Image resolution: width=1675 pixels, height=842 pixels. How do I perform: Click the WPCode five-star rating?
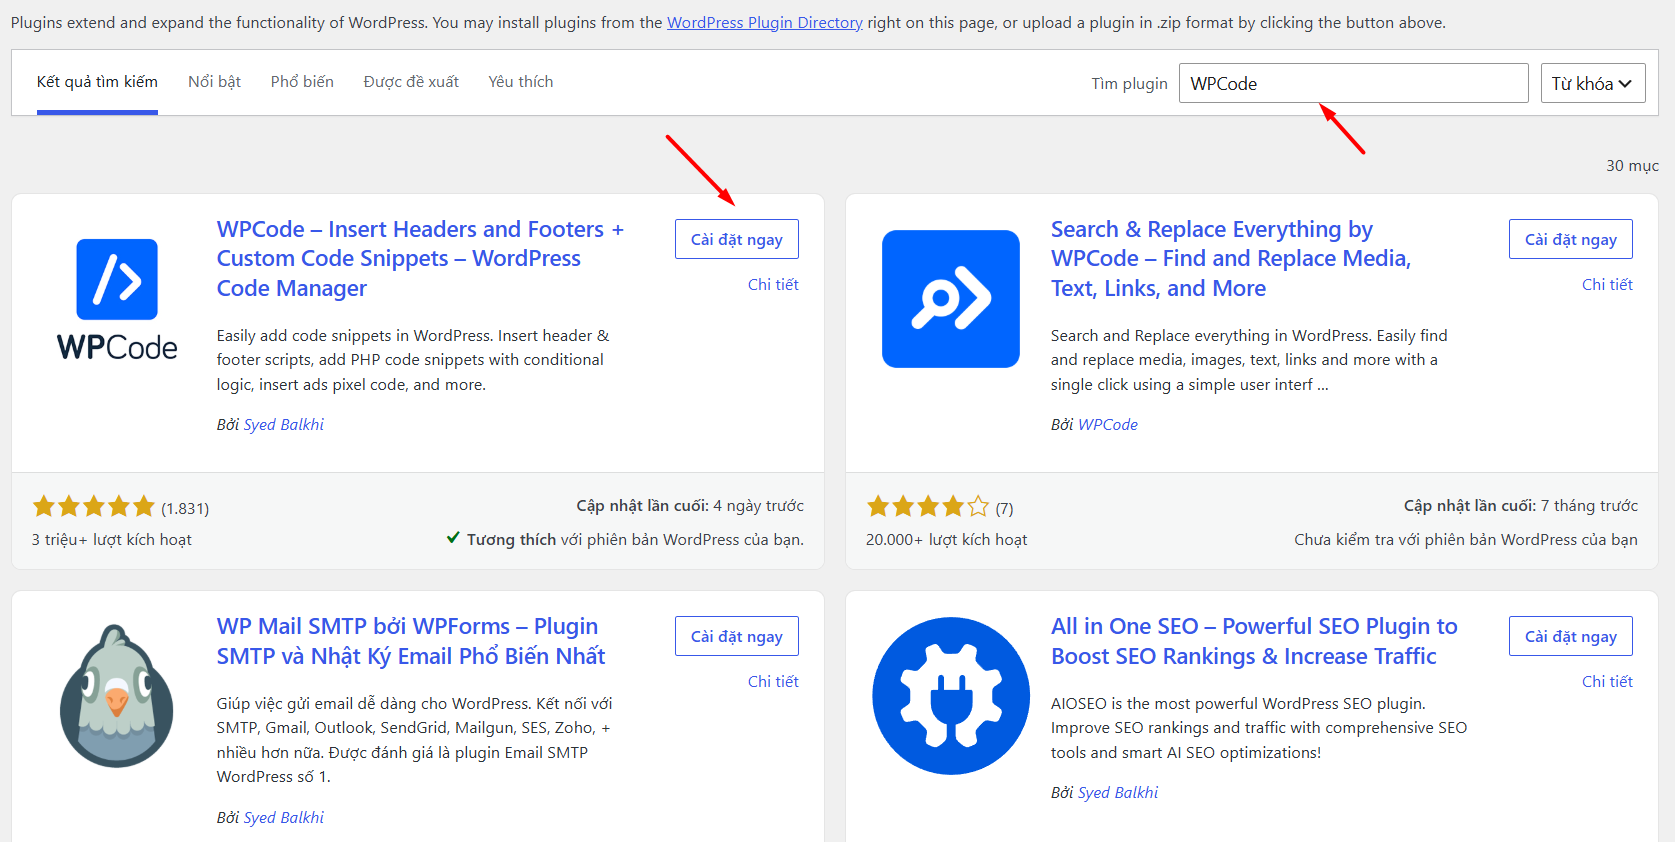(x=94, y=506)
